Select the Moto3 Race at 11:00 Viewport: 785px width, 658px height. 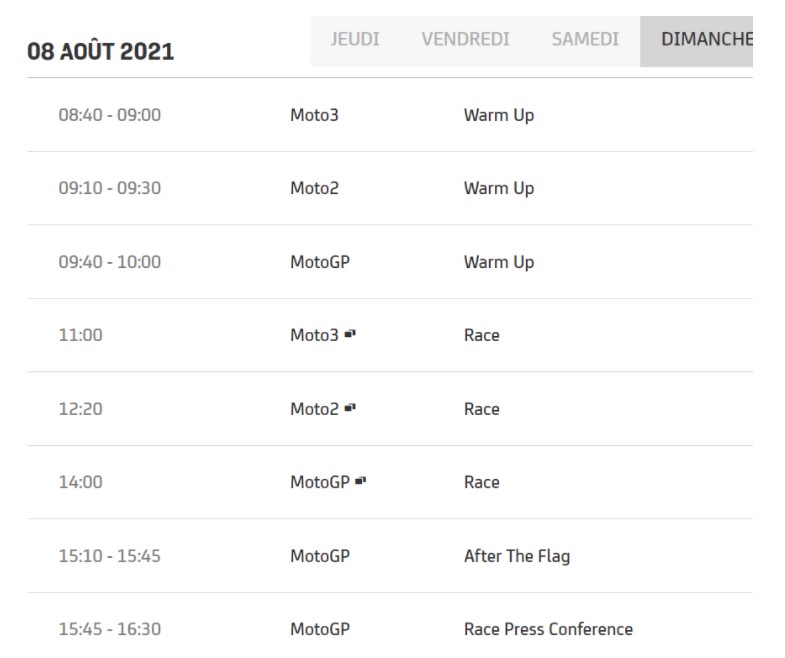pos(390,335)
